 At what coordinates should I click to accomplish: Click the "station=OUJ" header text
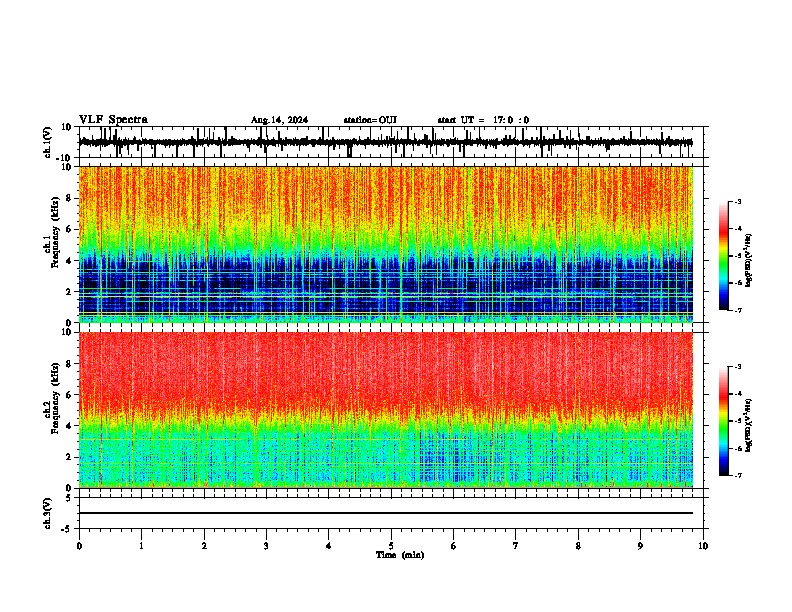[x=370, y=120]
